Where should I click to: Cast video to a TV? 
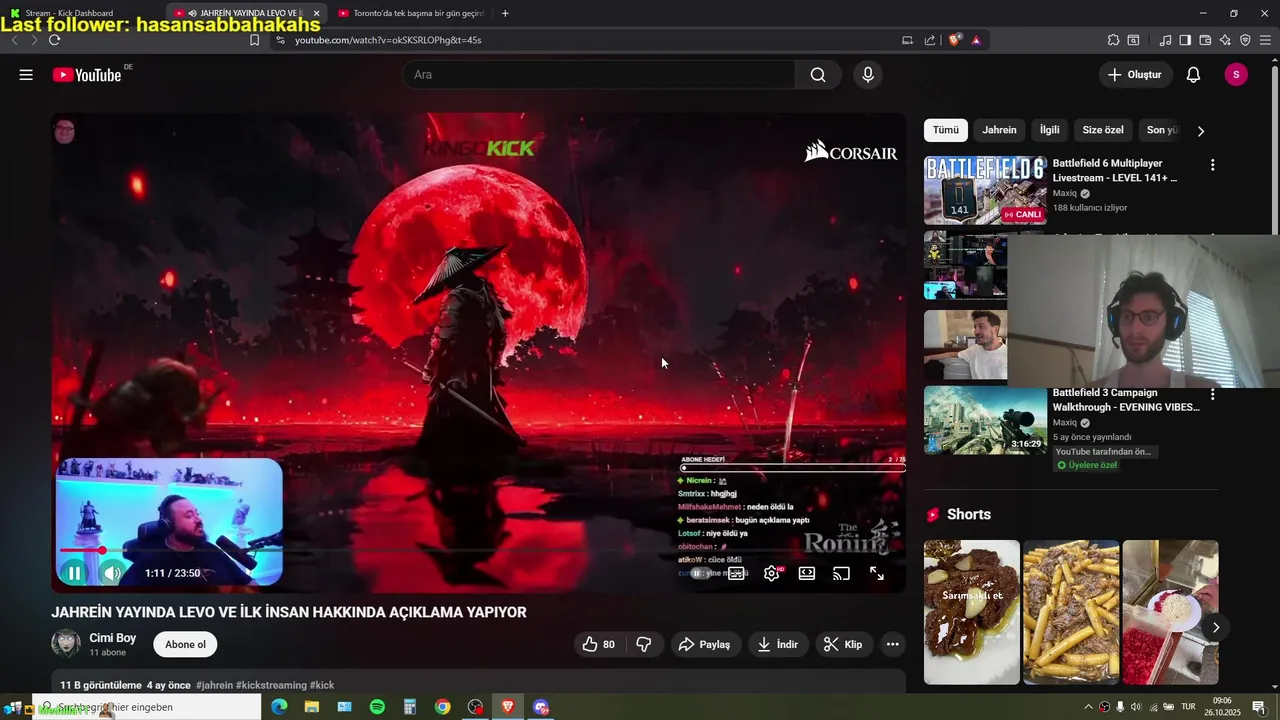[x=841, y=573]
